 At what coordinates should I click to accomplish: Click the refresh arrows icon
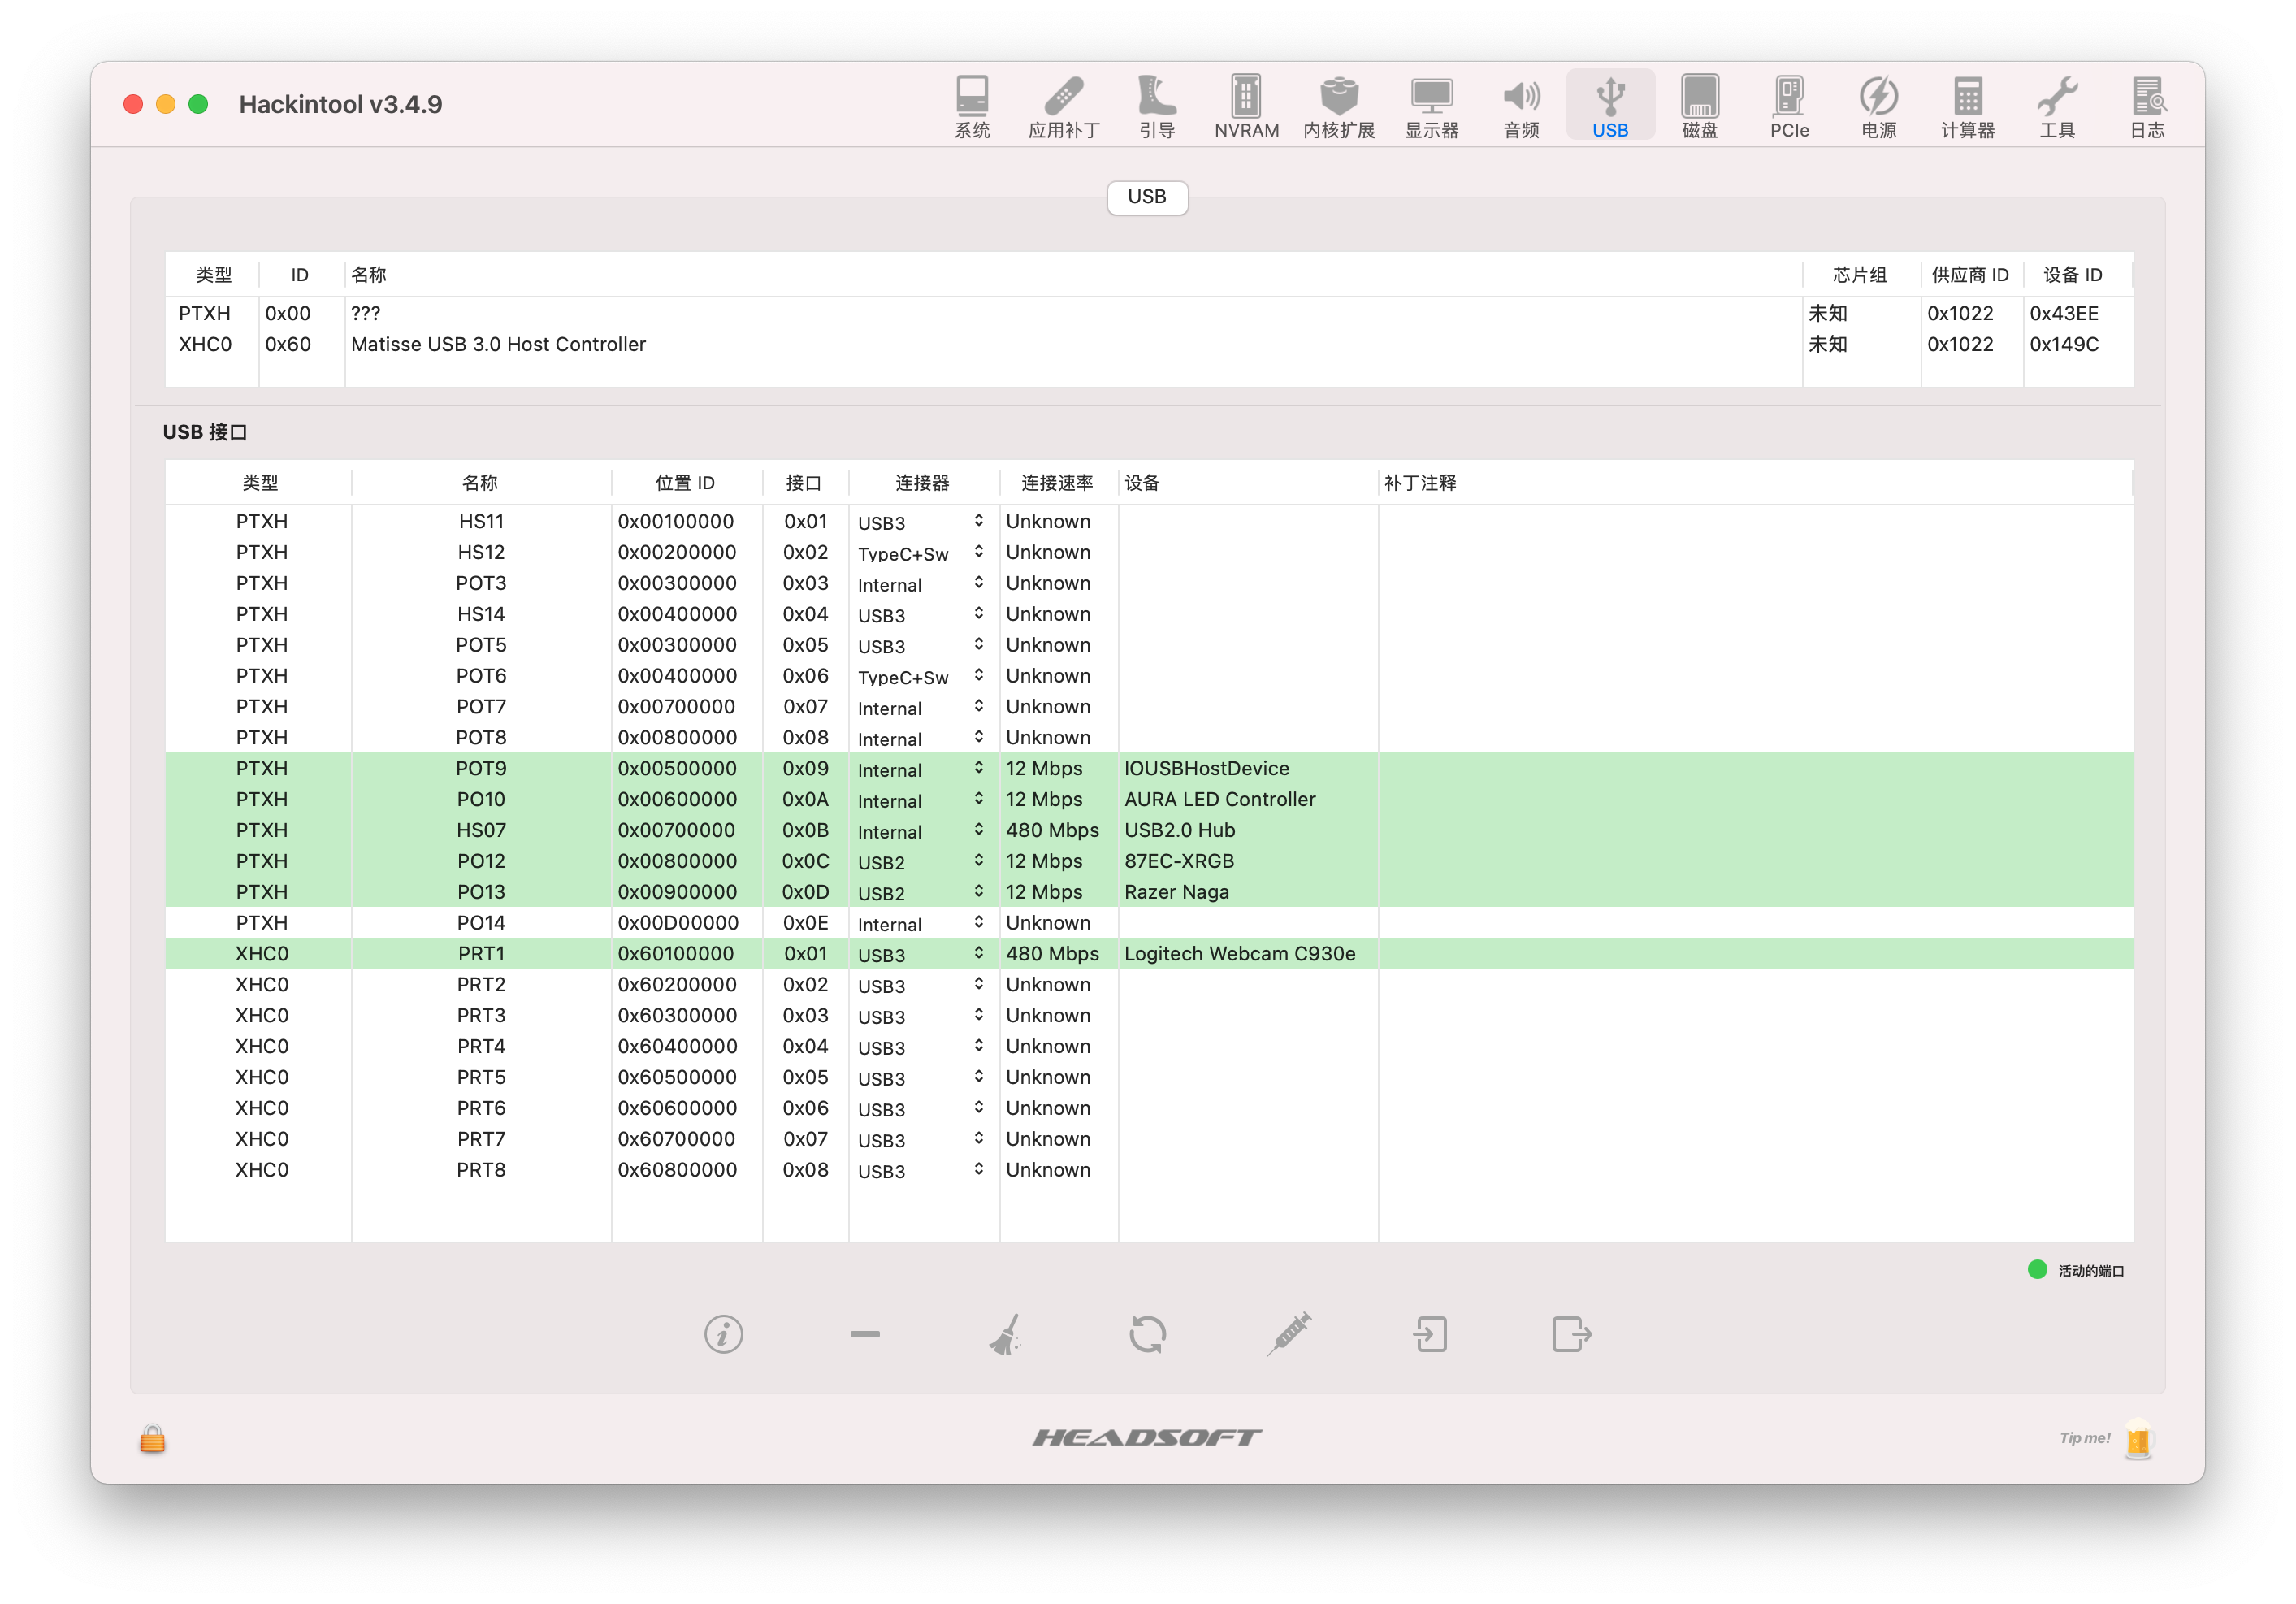click(1148, 1334)
